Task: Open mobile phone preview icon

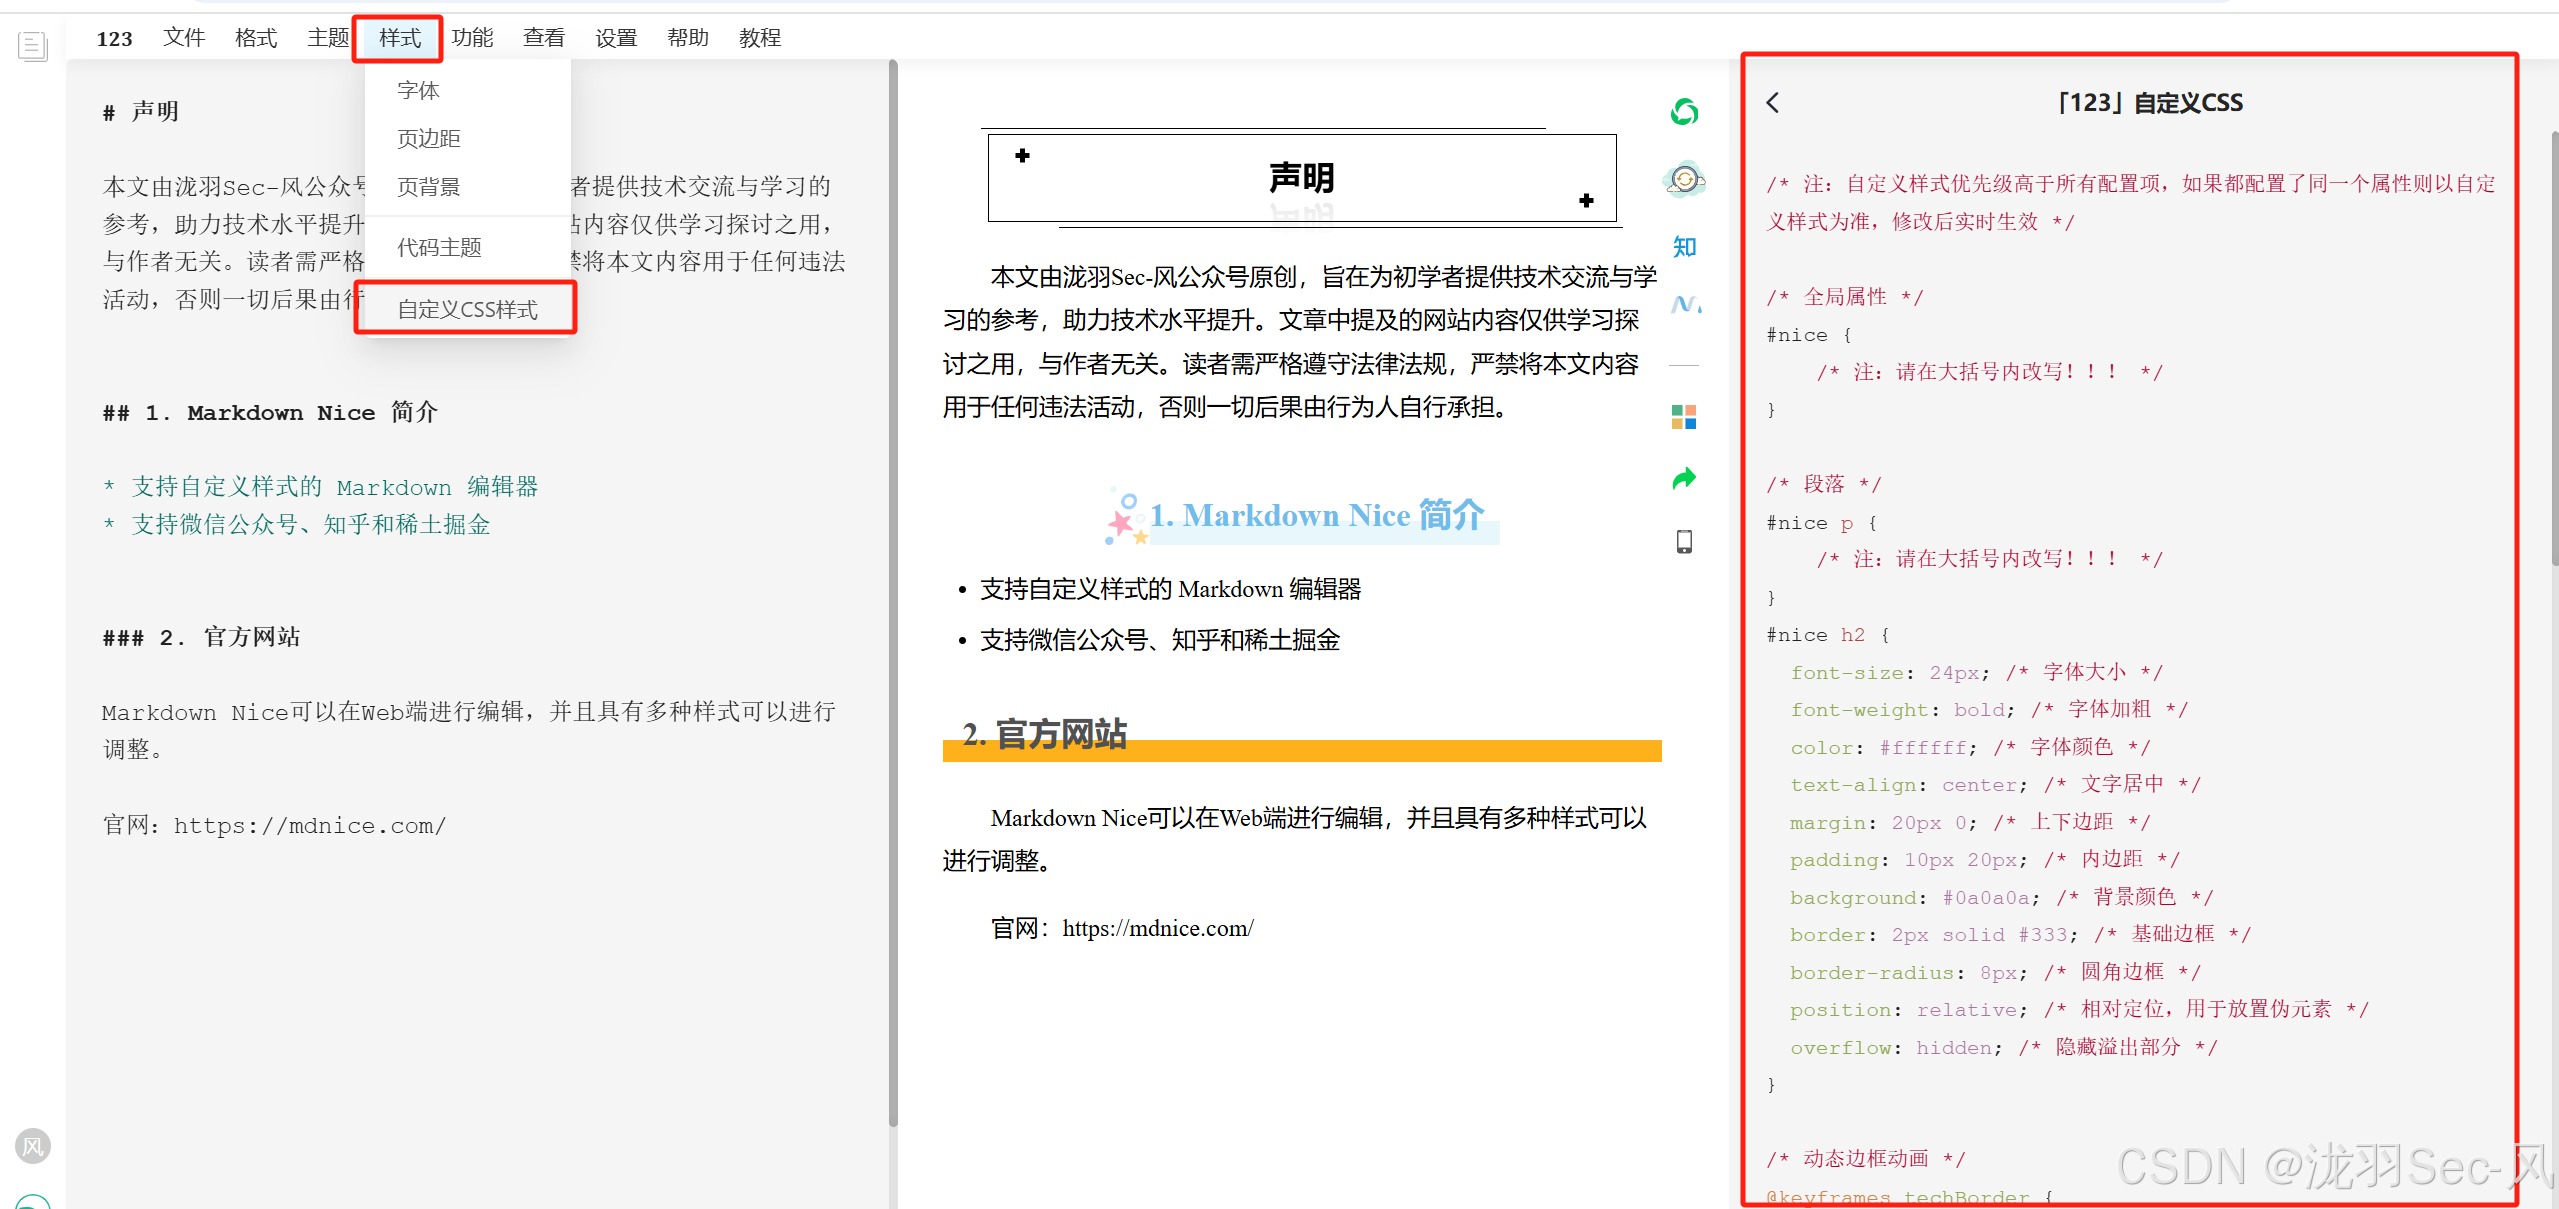Action: pos(1684,541)
